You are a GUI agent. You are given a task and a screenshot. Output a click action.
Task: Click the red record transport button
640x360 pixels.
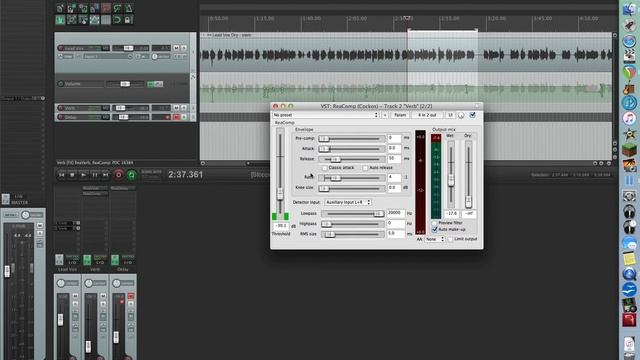tap(119, 175)
